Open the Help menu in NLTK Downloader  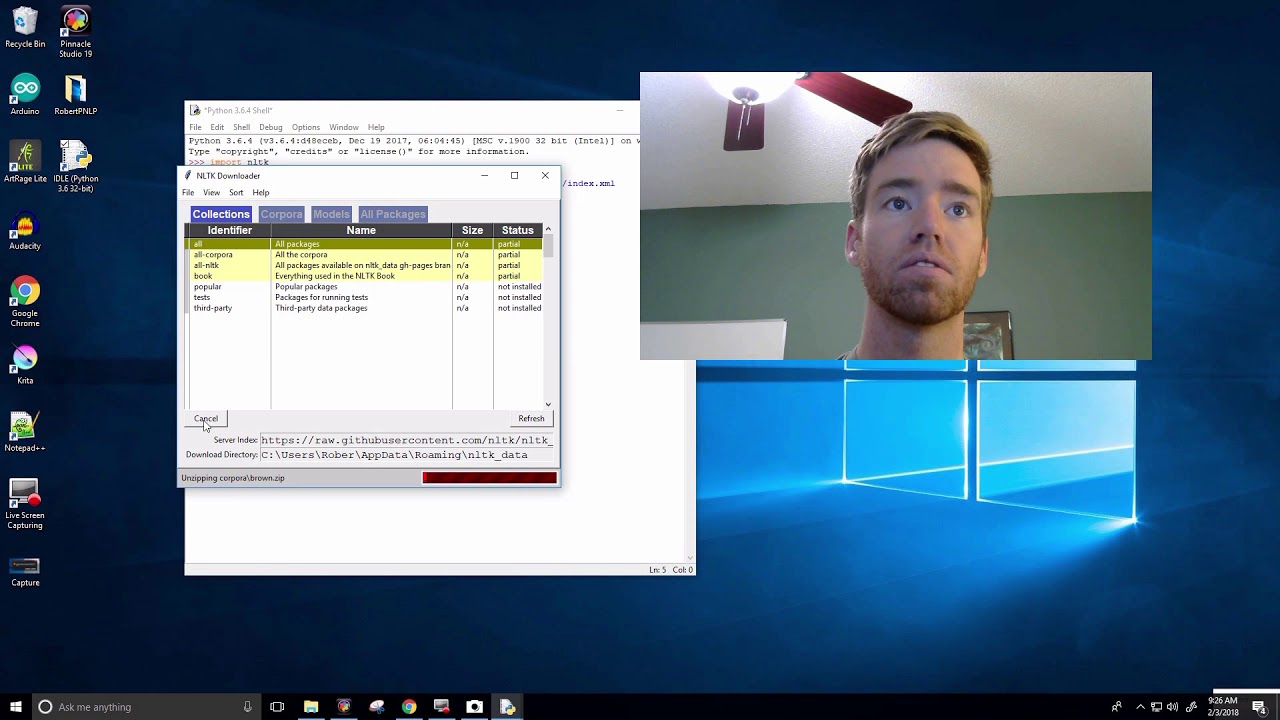[x=261, y=192]
